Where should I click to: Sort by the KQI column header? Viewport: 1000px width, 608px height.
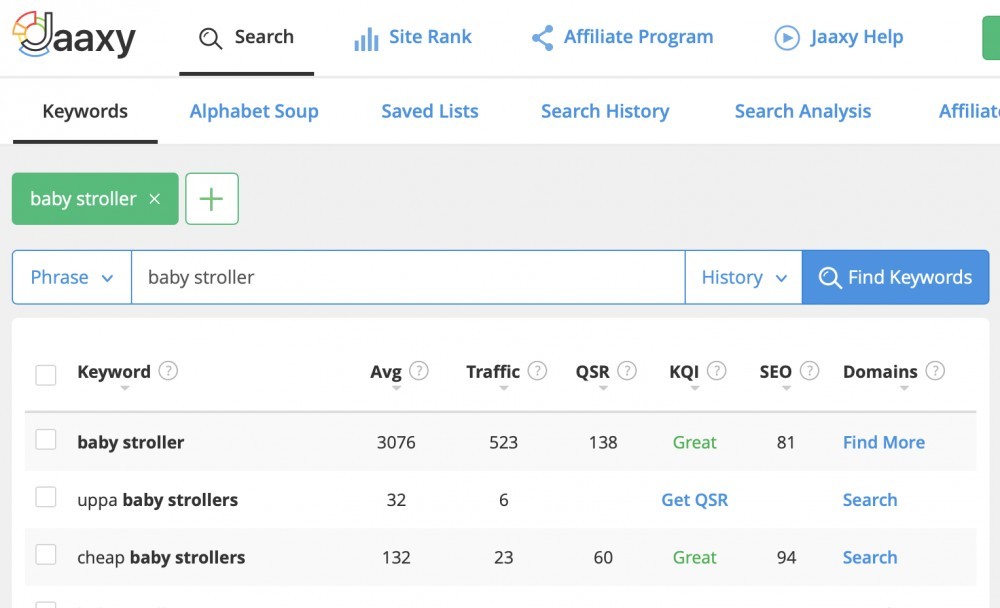(684, 372)
